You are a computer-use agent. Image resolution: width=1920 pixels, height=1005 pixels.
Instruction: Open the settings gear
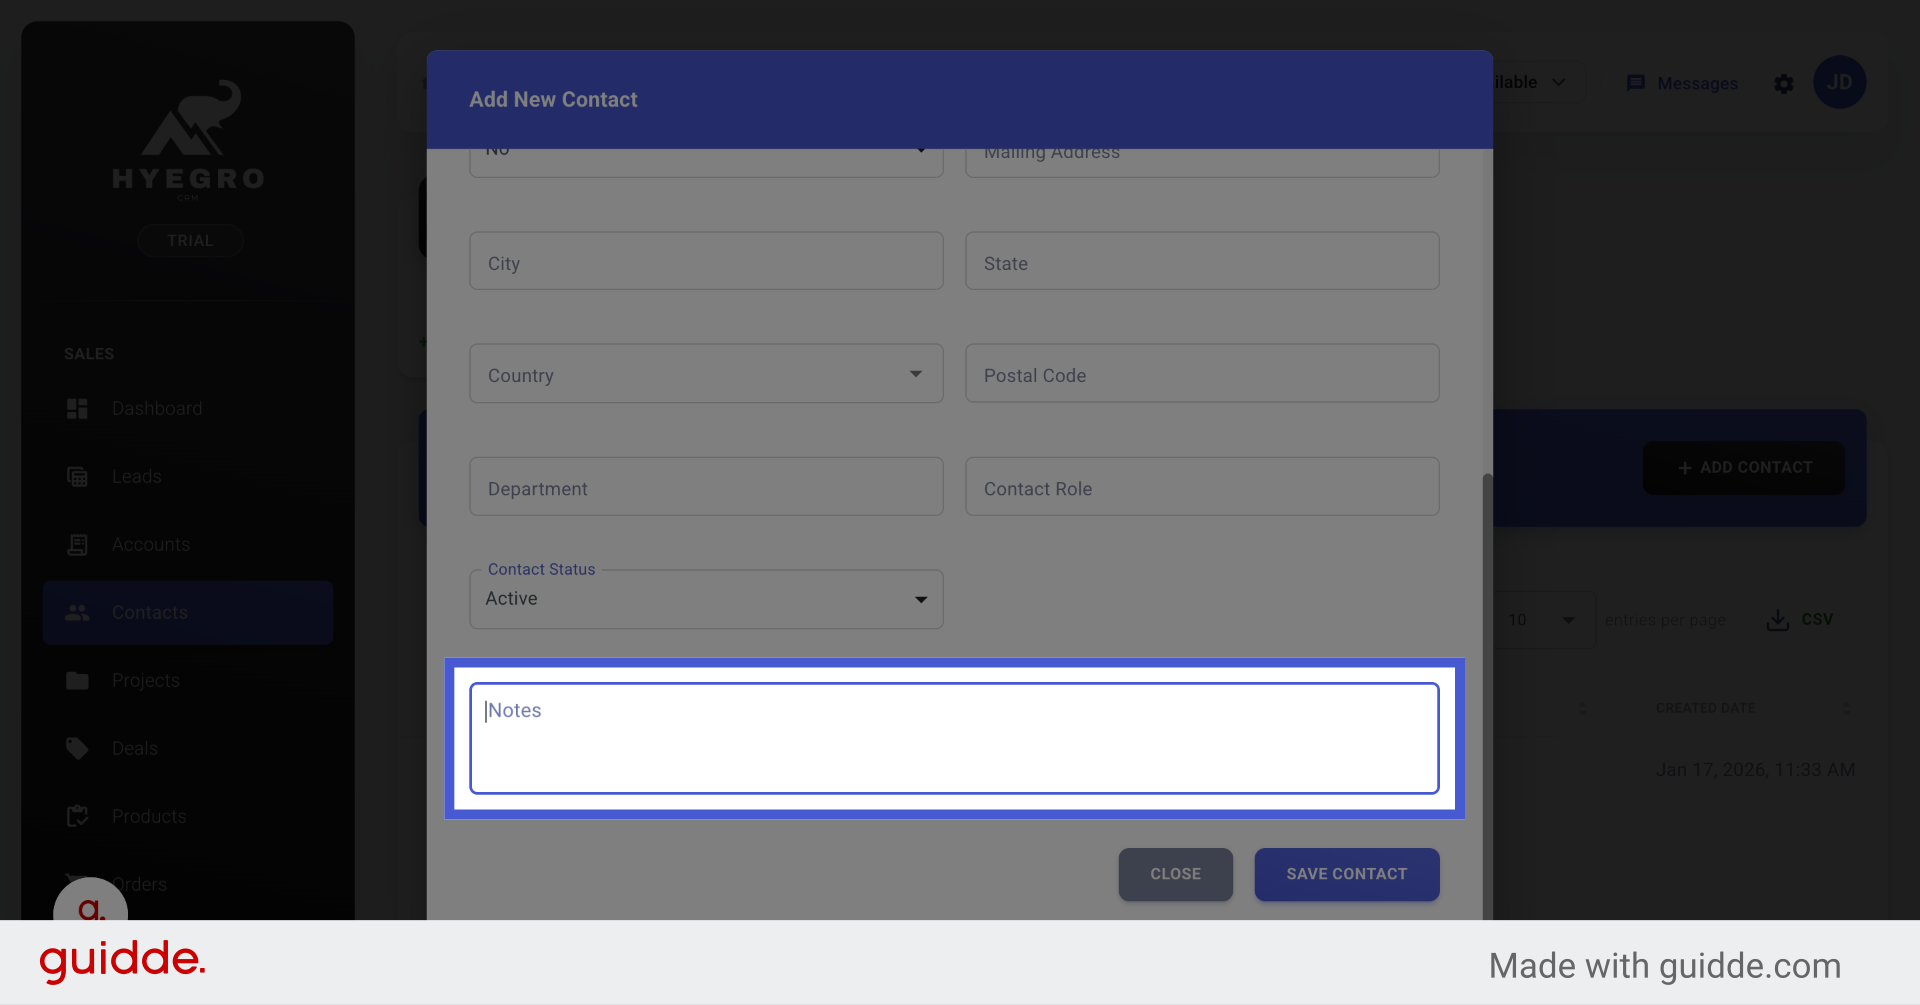(x=1784, y=83)
